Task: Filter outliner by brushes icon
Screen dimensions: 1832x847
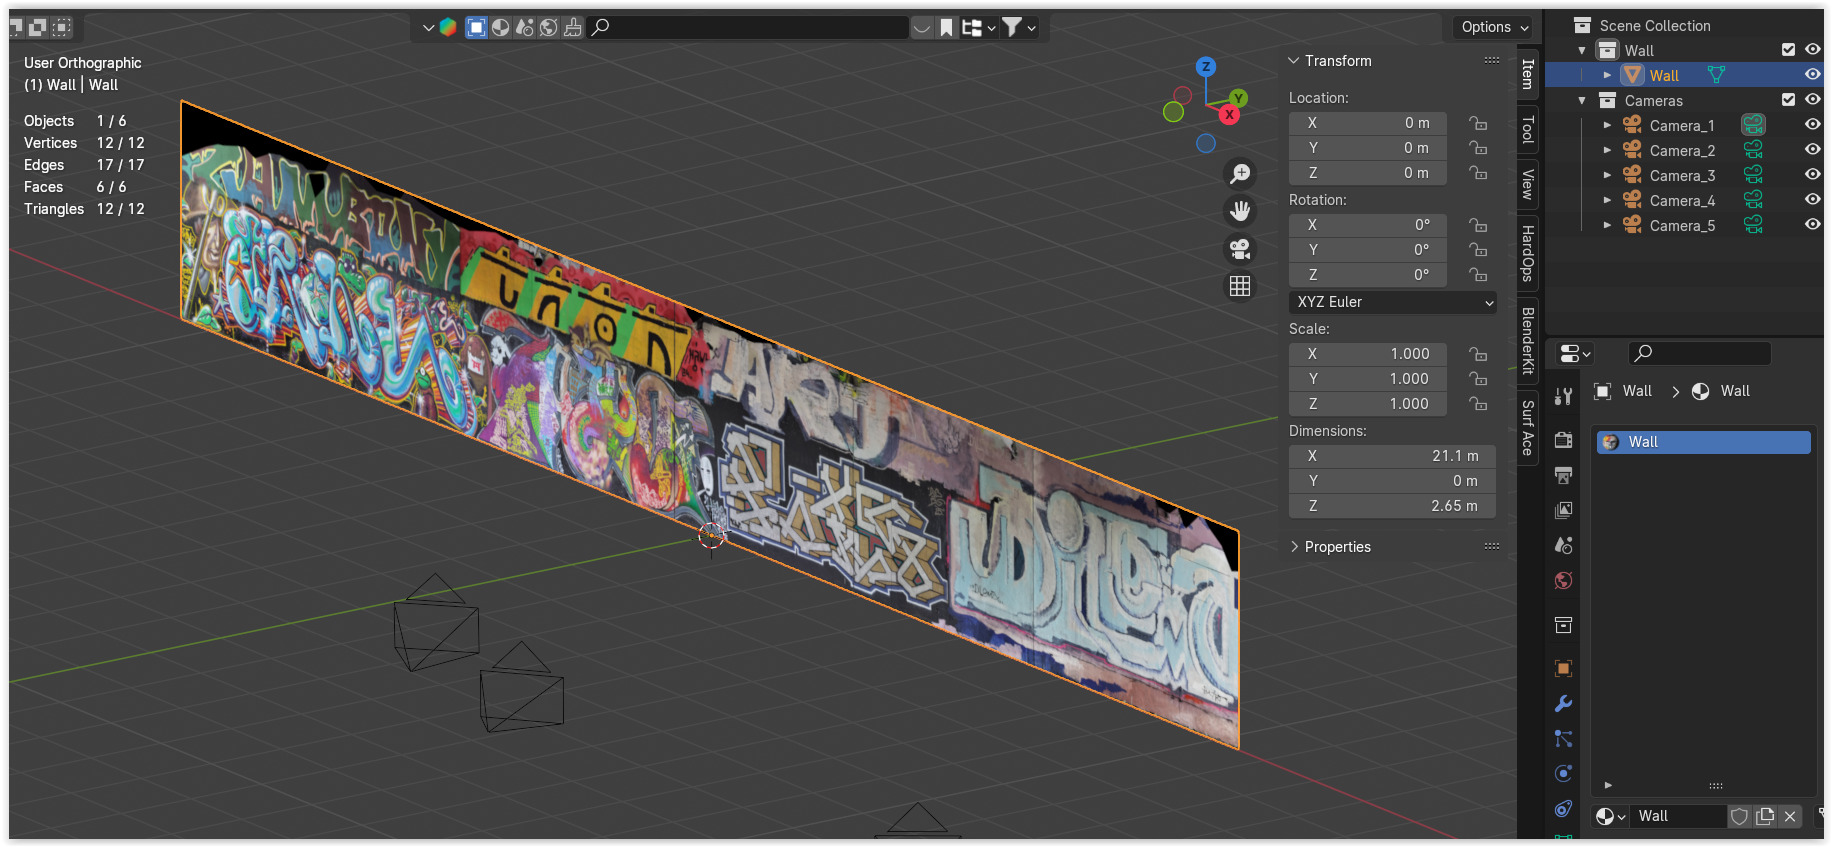Action: click(572, 27)
